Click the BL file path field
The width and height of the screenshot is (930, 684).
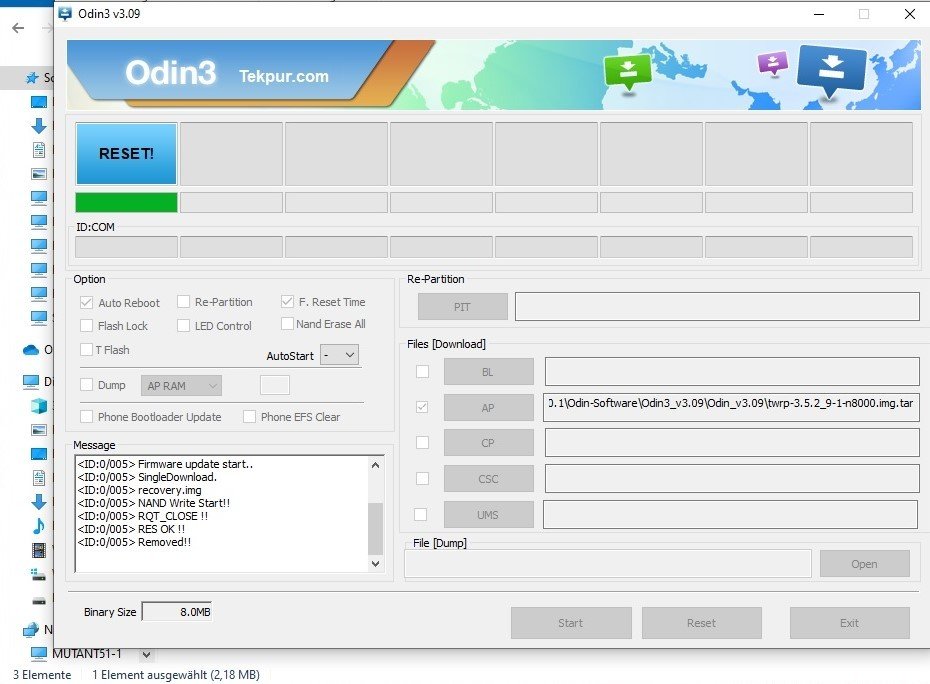(732, 371)
